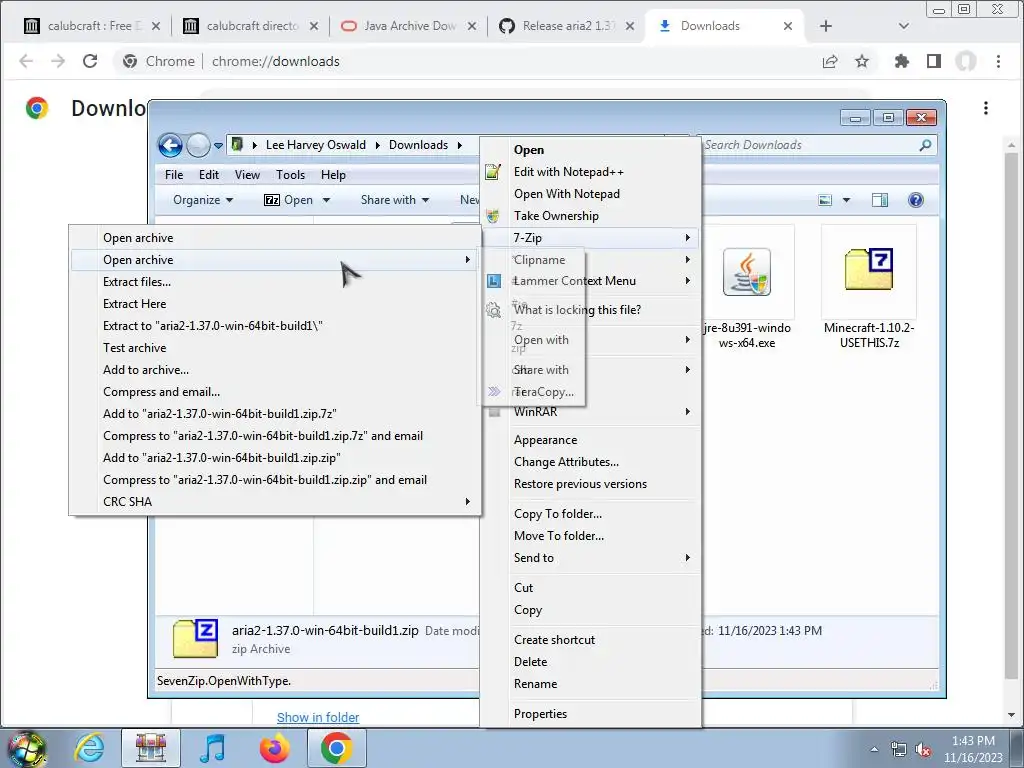Viewport: 1024px width, 768px height.
Task: Open Windows Start menu orb
Action: 27,748
